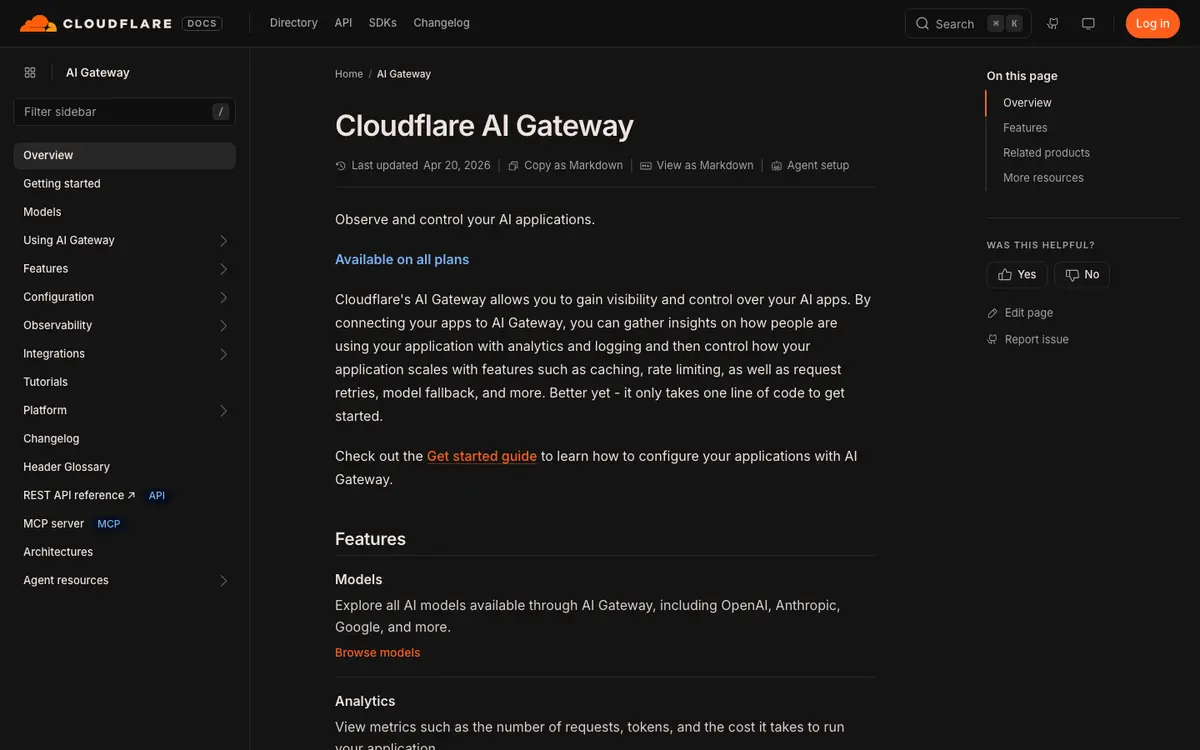This screenshot has height=750, width=1200.
Task: Click the MCP badge beside MCP server
Action: [x=109, y=524]
